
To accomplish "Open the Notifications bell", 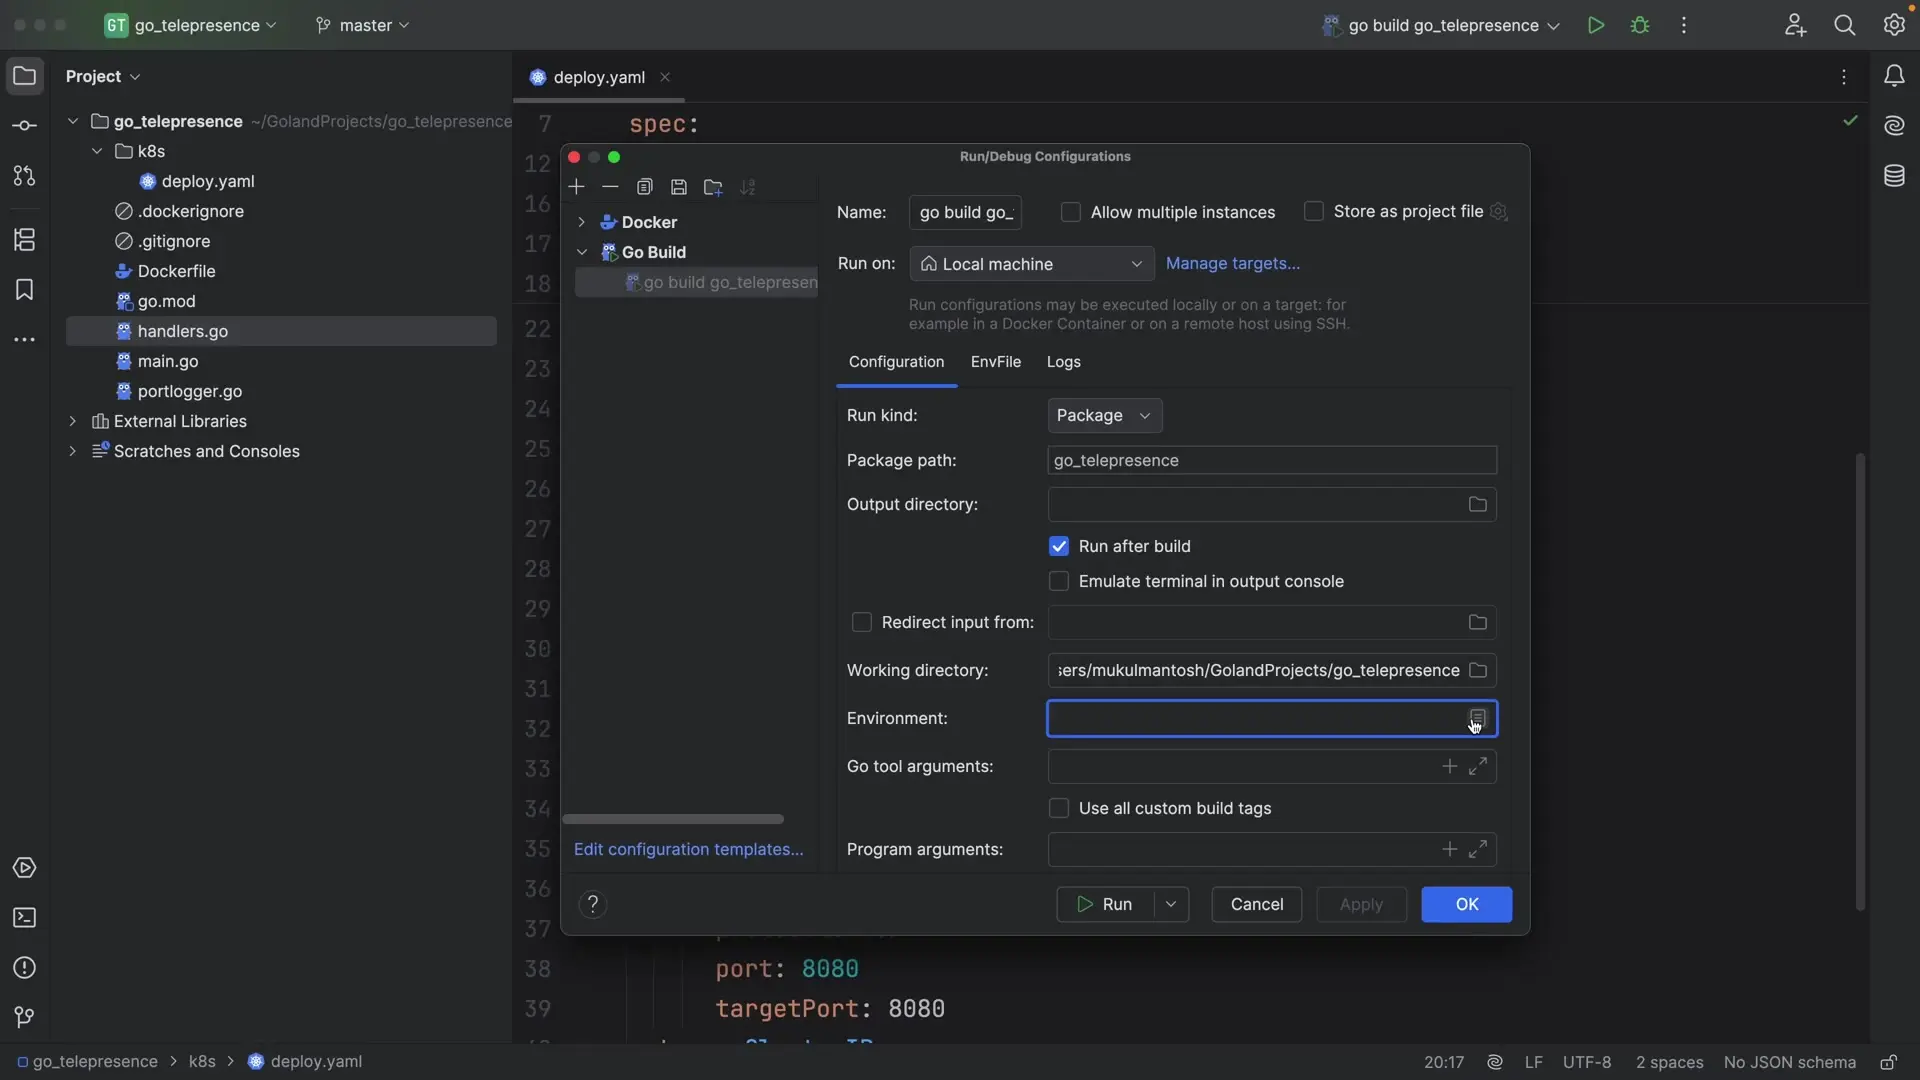I will pyautogui.click(x=1894, y=76).
